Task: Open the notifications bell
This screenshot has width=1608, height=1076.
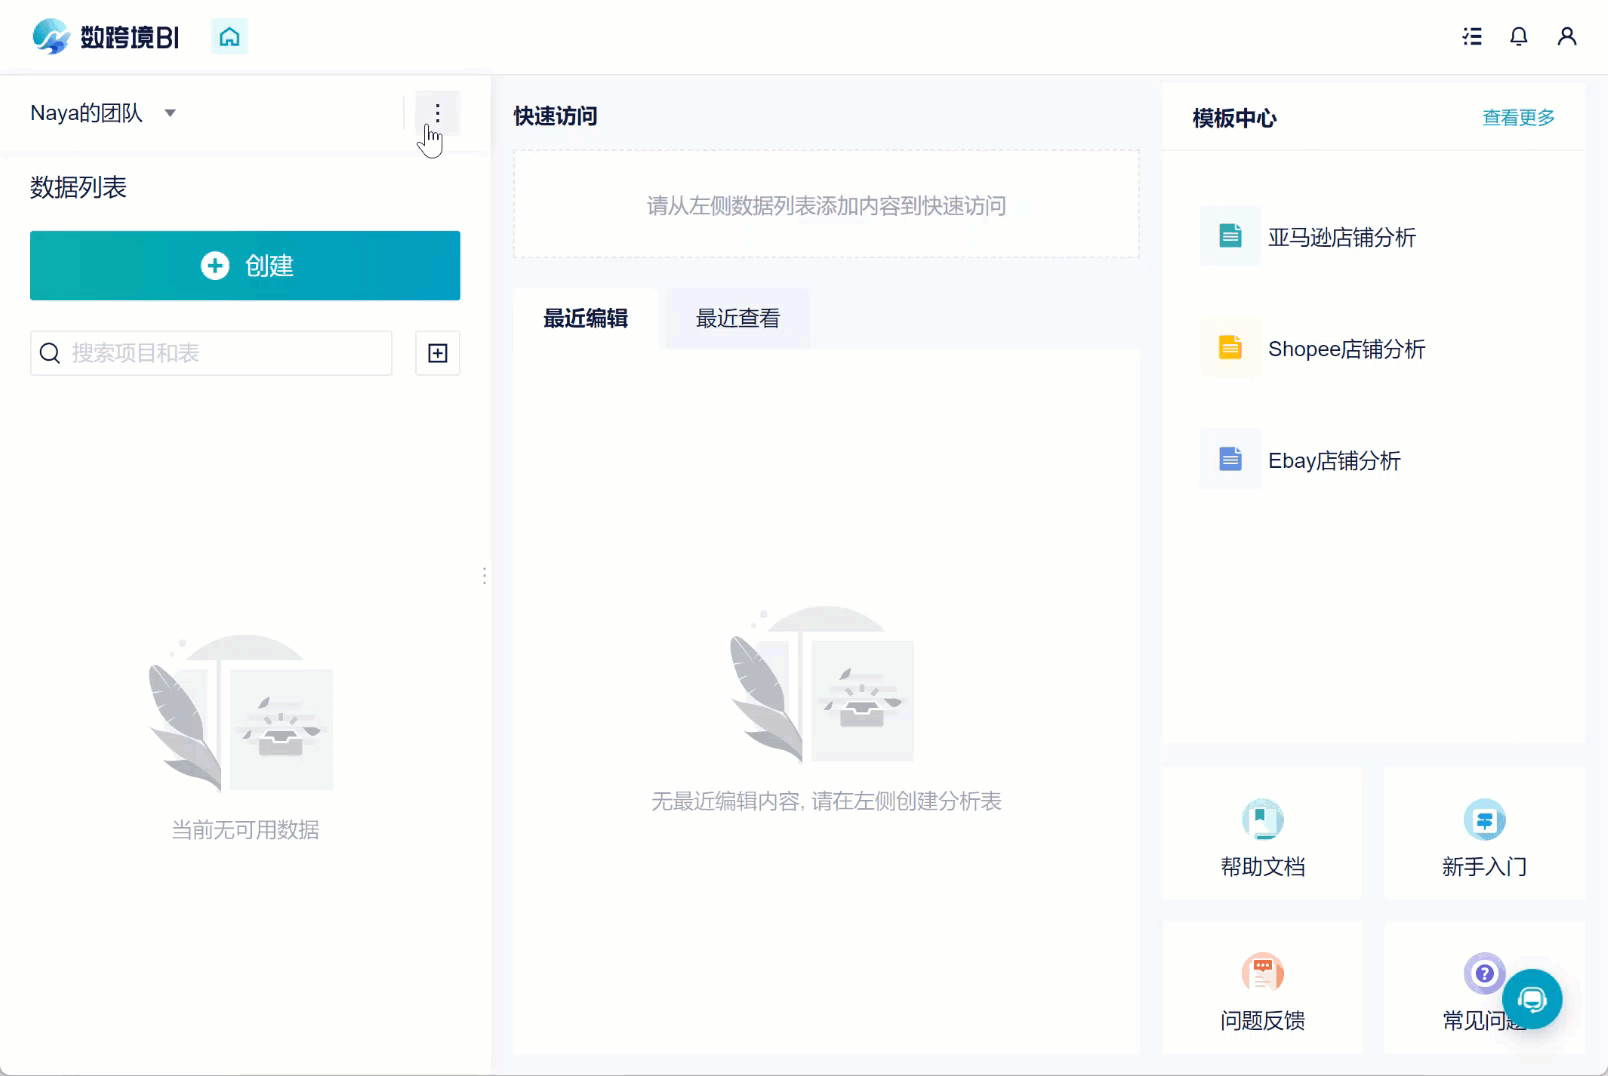Action: [x=1519, y=37]
